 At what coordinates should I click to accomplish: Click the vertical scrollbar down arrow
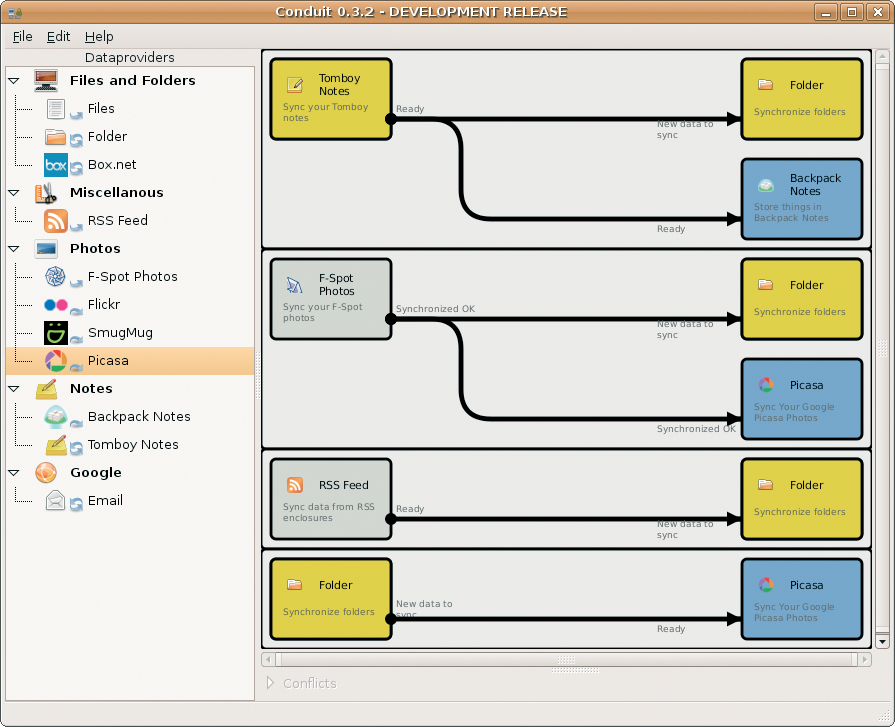(882, 641)
